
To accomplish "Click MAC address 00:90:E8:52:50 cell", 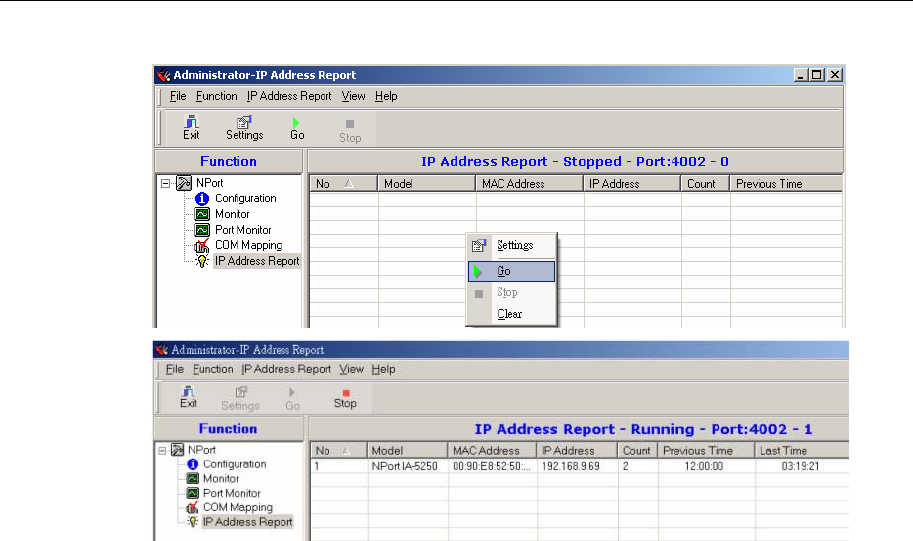I will tap(493, 466).
